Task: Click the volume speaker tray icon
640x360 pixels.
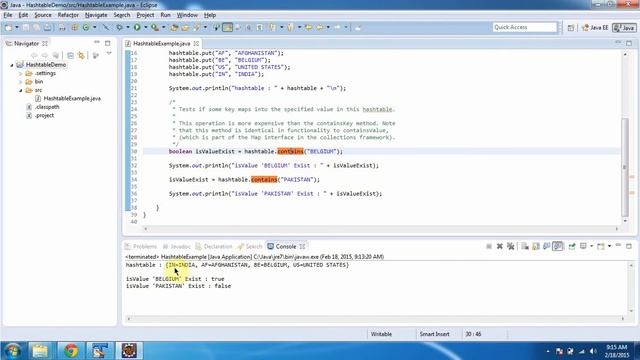Action: (x=593, y=351)
